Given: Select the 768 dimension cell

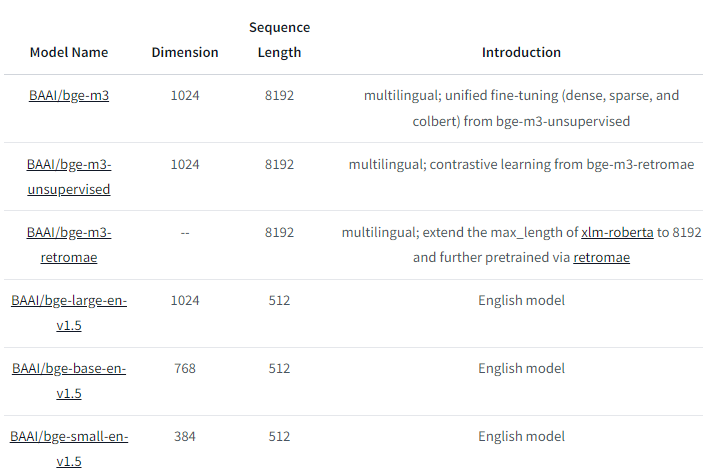Looking at the screenshot, I should tap(185, 368).
